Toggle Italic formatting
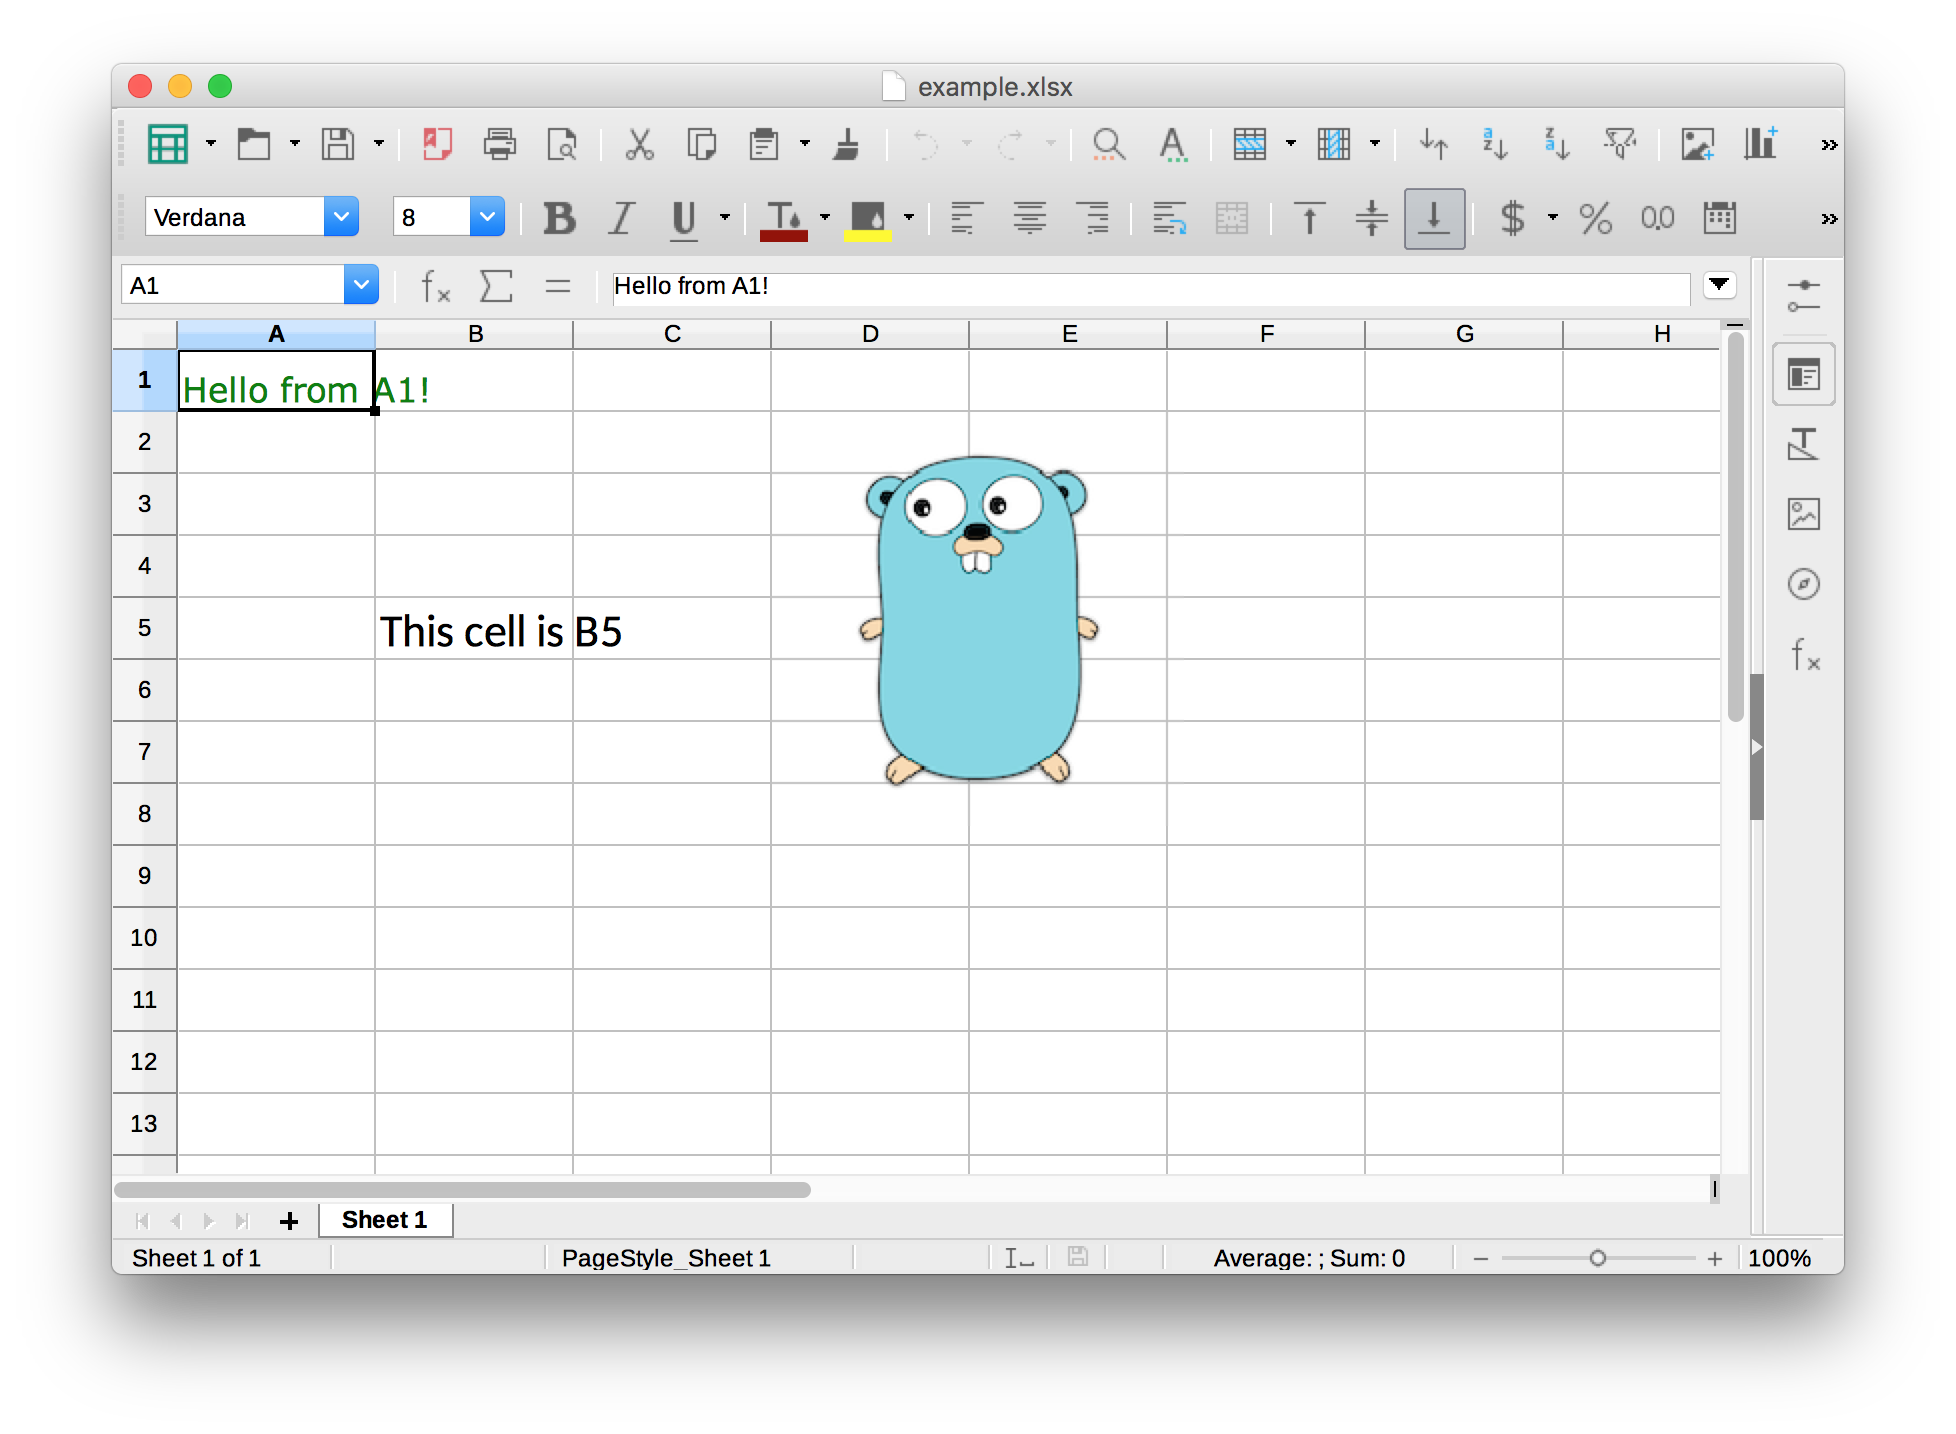This screenshot has width=1956, height=1434. (x=622, y=218)
